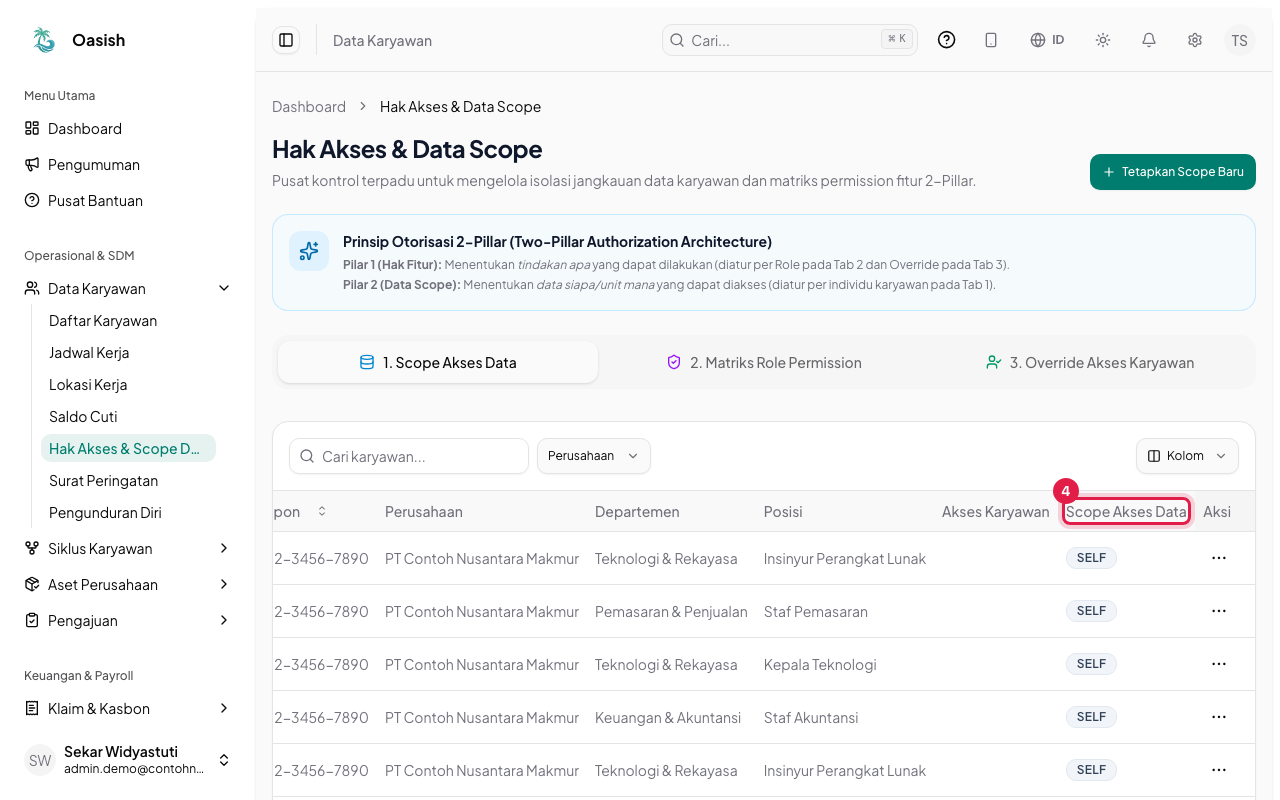This screenshot has width=1280, height=800.
Task: Go to Dashboard breadcrumb link
Action: point(309,107)
